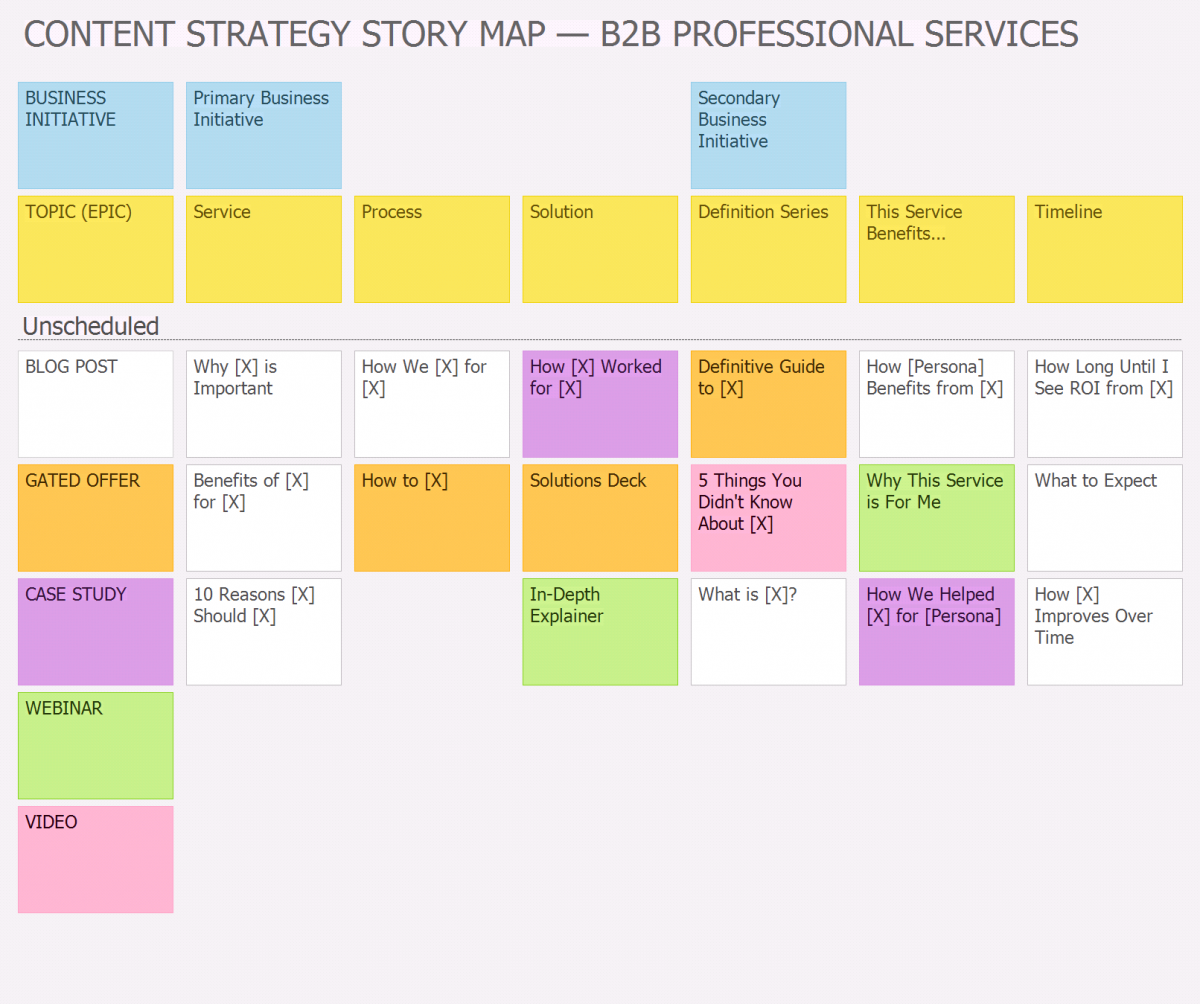The width and height of the screenshot is (1200, 1004).
Task: Click the Solutions Deck card
Action: click(600, 518)
